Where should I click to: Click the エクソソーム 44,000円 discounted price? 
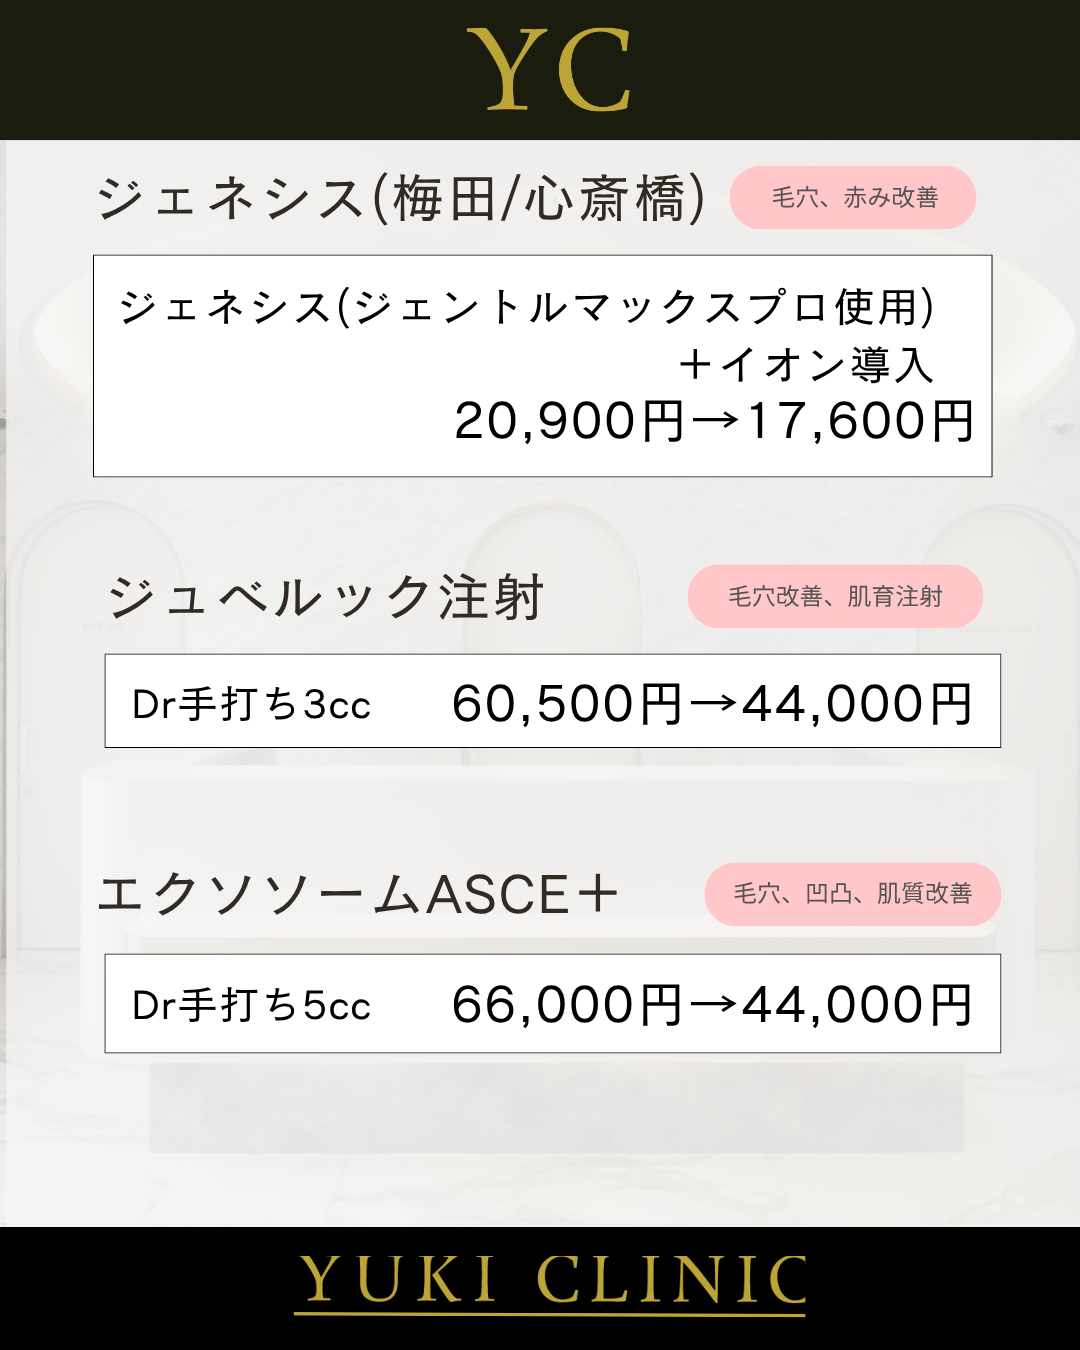point(858,1005)
